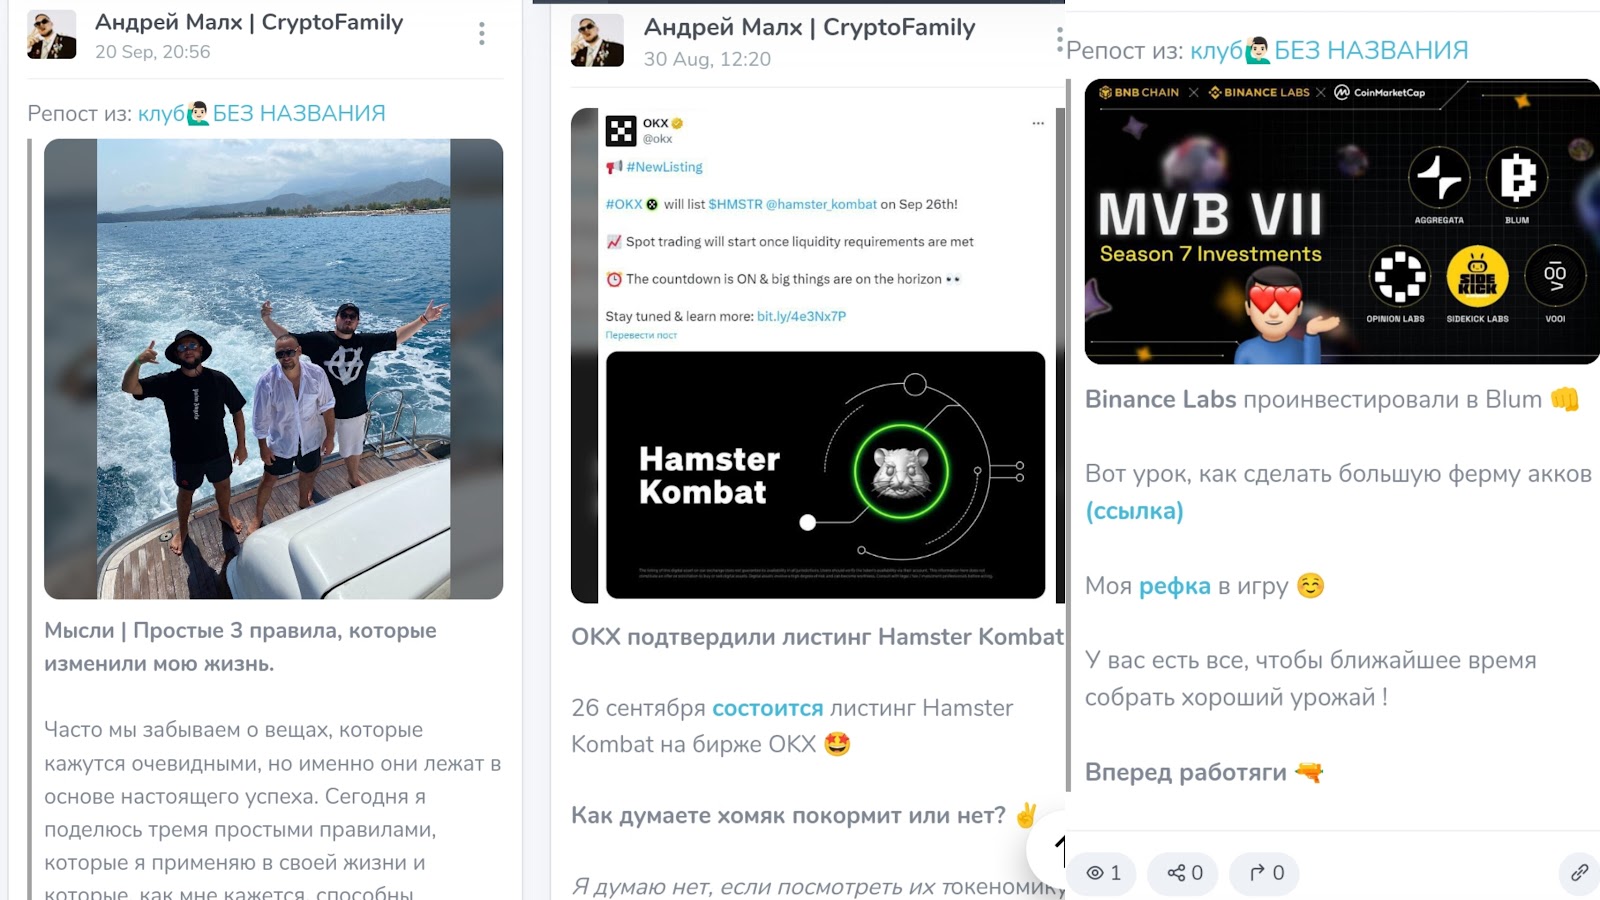1600x900 pixels.
Task: Open the (ссылка) link in Blum post
Action: (x=1134, y=511)
